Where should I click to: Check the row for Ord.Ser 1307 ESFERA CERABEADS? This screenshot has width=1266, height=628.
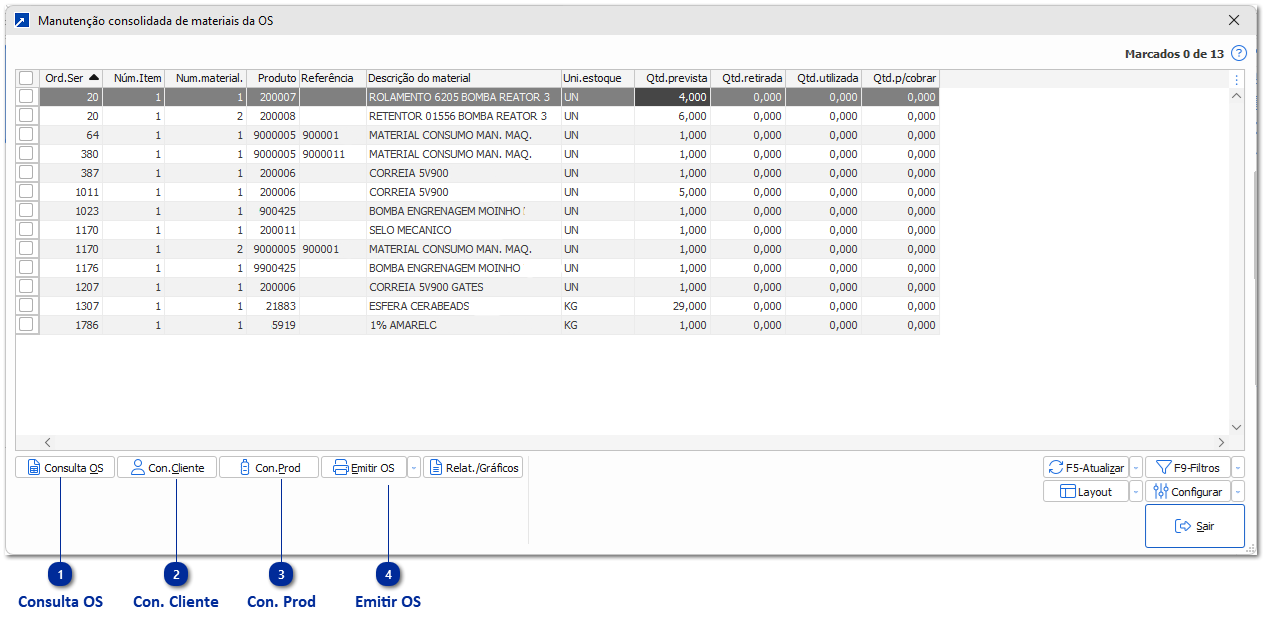tap(26, 305)
